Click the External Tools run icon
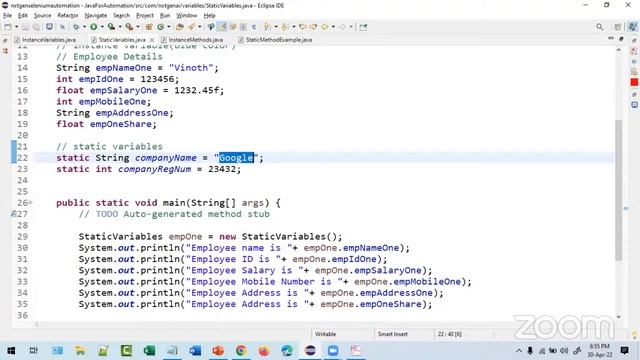The image size is (640, 360). (x=129, y=27)
